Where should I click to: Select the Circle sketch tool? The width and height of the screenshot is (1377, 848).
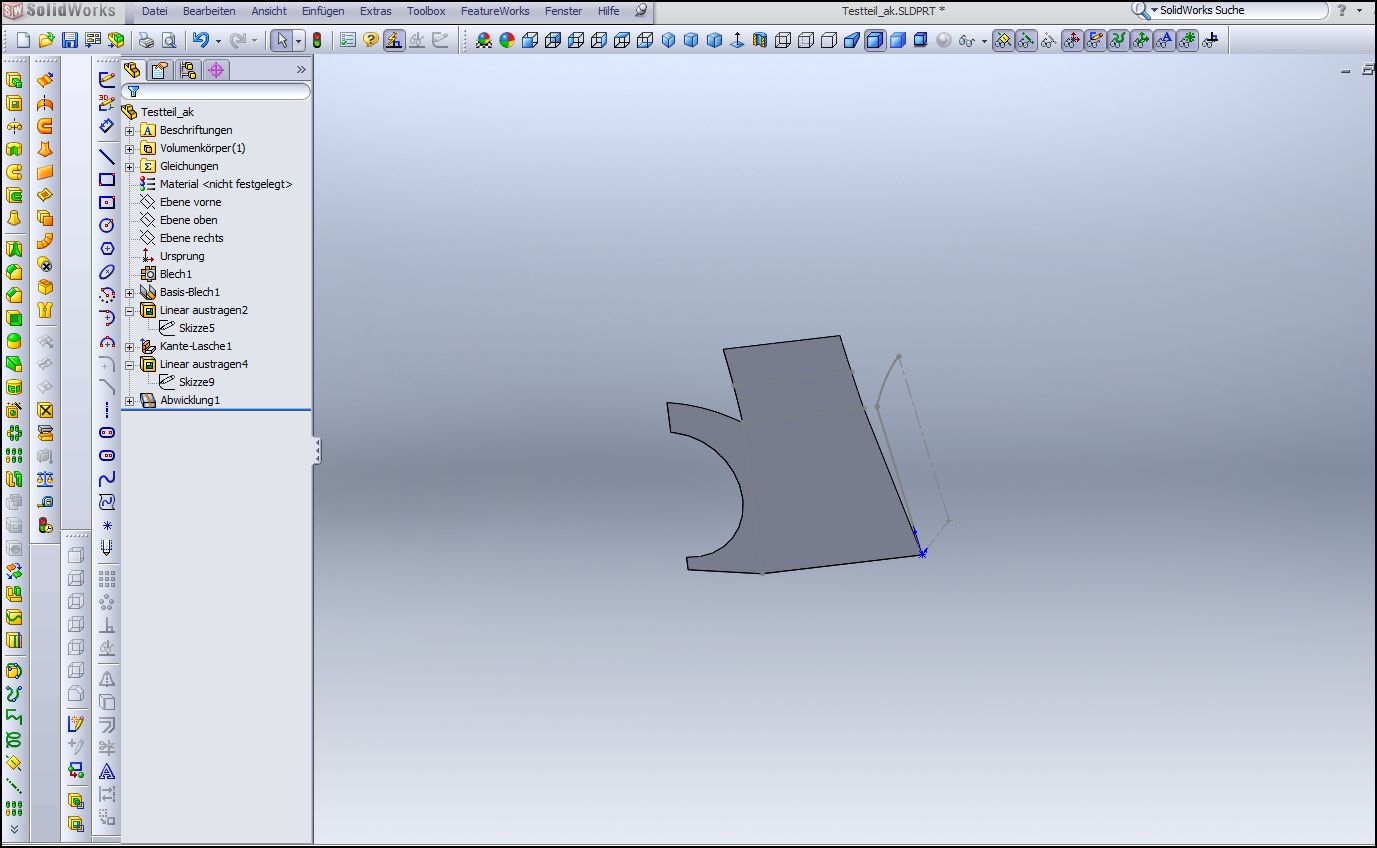107,226
